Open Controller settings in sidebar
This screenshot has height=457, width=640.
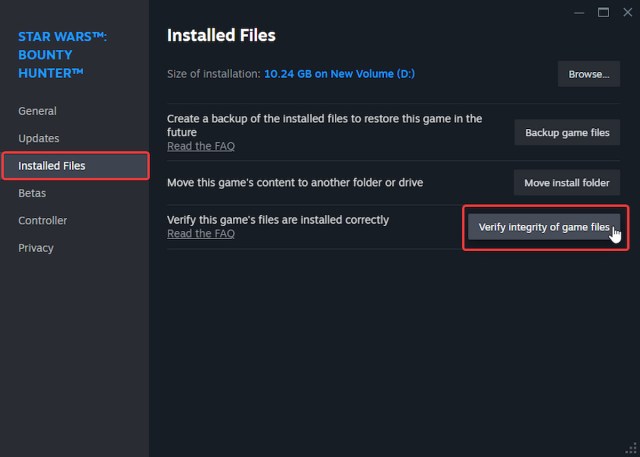pyautogui.click(x=43, y=220)
